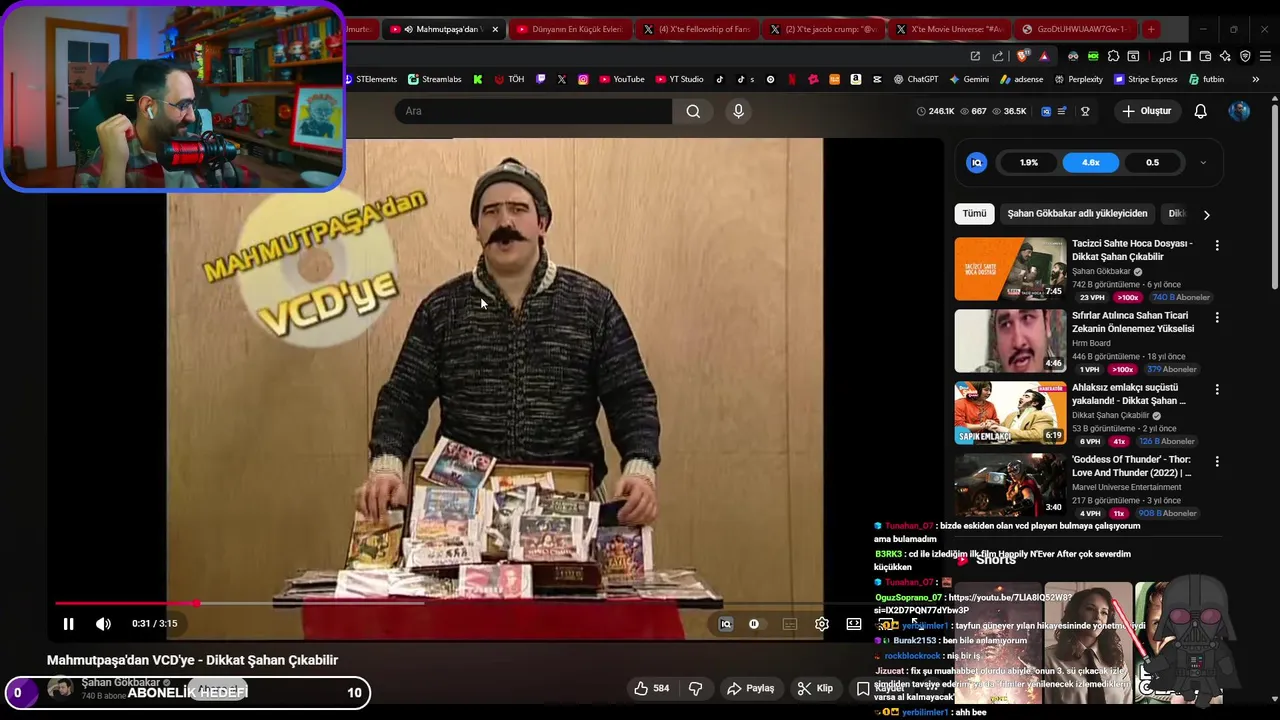Create a clip with the Klip button
The image size is (1280, 720).
815,688
